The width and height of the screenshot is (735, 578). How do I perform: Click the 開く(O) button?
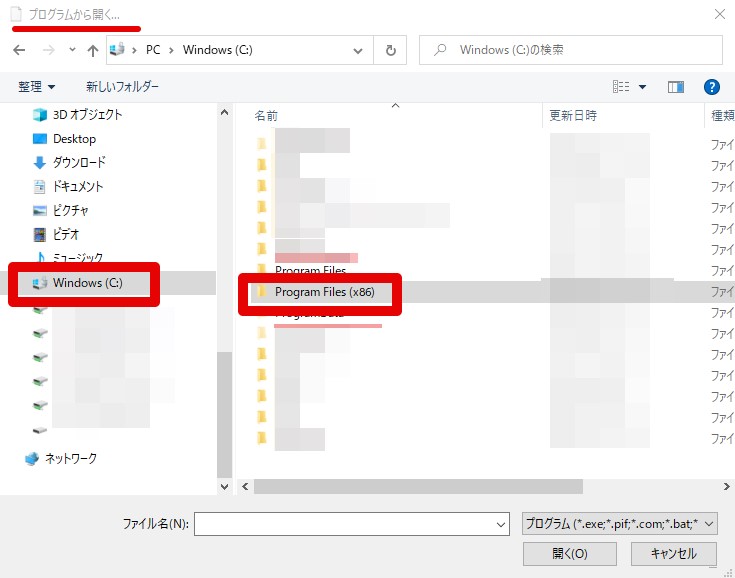570,554
